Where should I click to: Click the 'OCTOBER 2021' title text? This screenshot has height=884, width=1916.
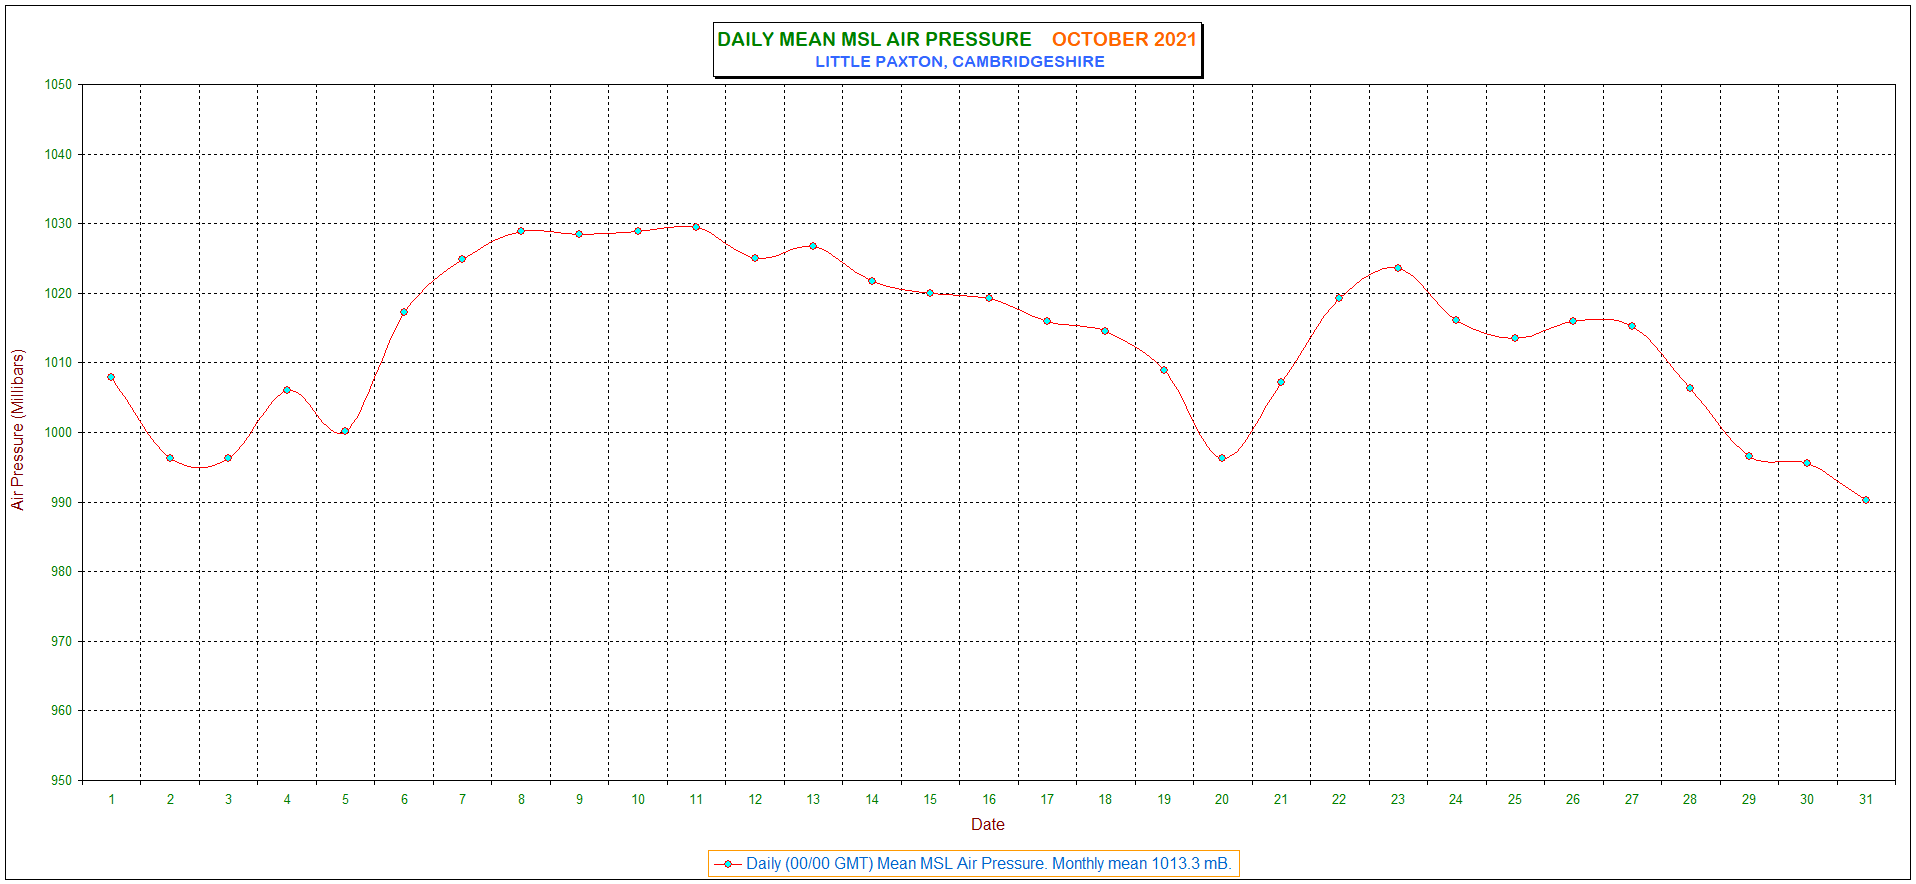tap(1124, 39)
